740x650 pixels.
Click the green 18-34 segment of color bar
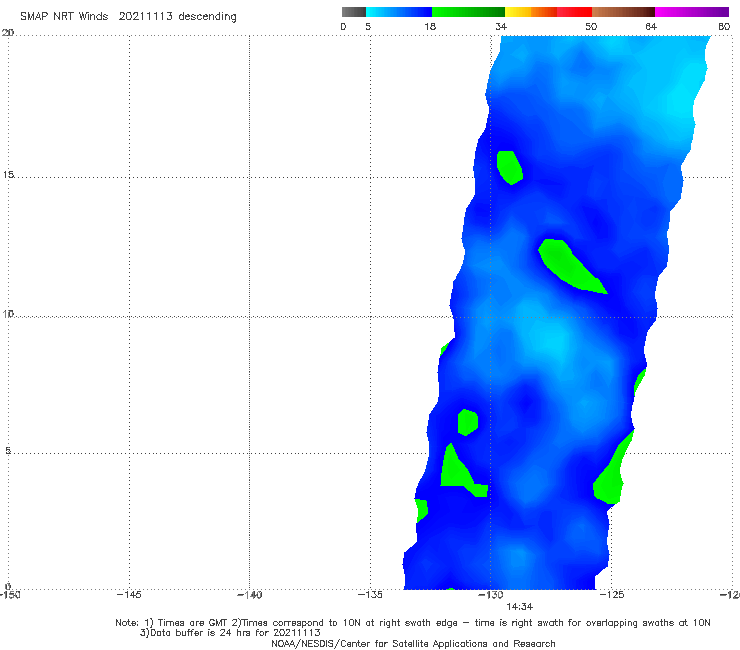468,12
